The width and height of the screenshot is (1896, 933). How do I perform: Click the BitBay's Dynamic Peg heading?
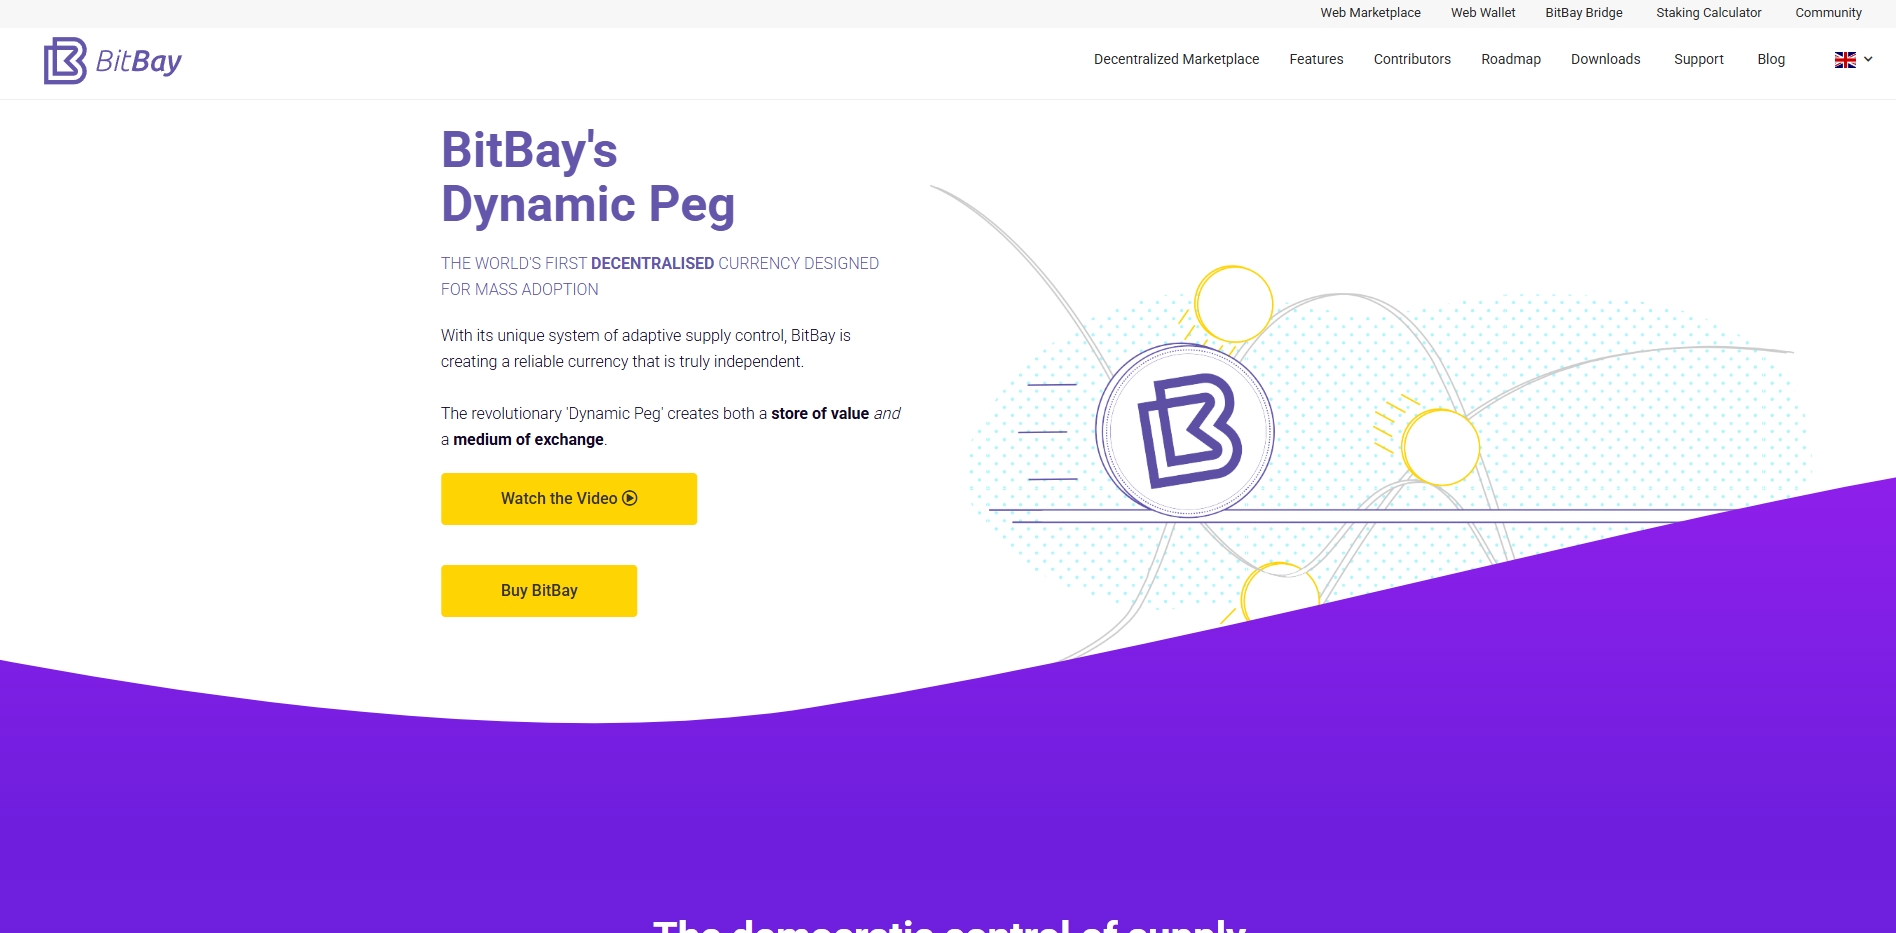click(x=588, y=177)
